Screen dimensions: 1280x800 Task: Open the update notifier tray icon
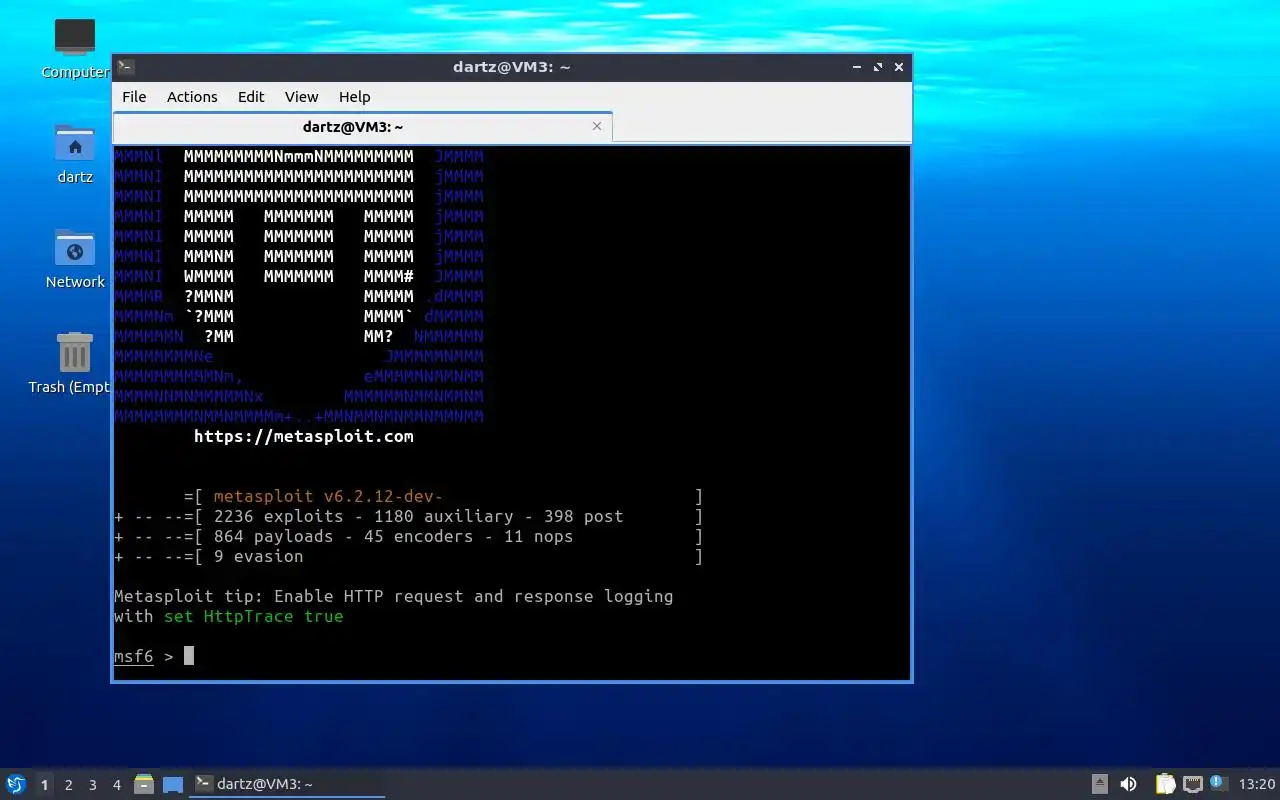point(1218,783)
